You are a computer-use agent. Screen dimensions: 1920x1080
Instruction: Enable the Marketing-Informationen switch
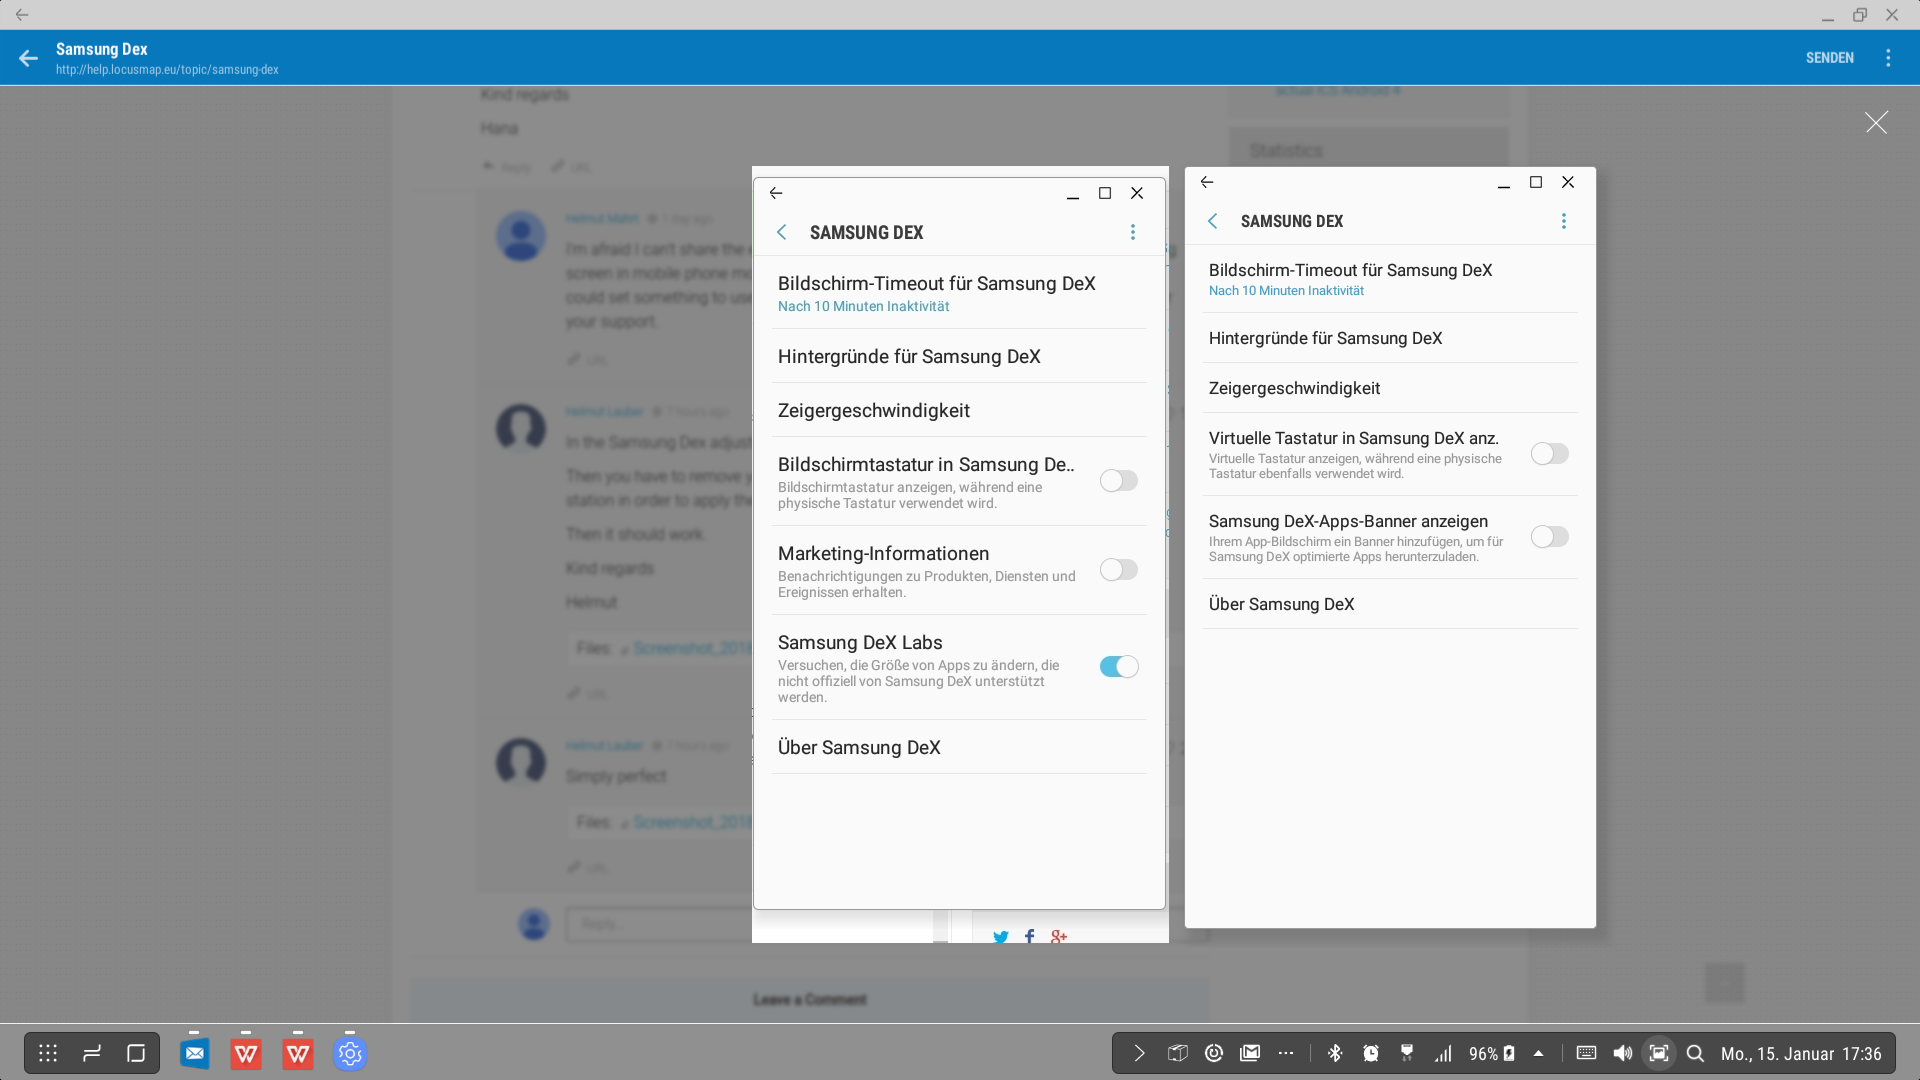1118,570
